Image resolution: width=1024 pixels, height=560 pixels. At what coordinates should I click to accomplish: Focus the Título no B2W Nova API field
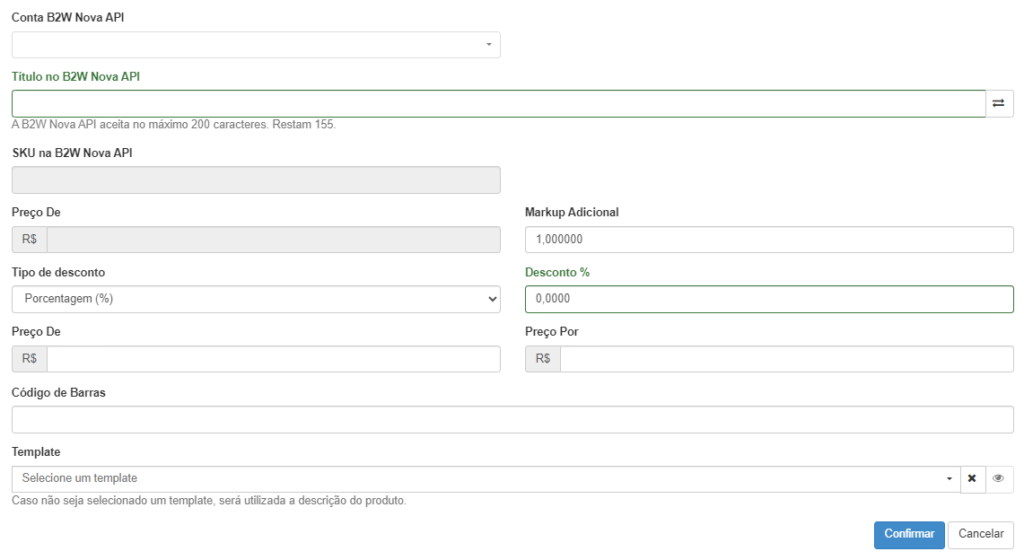(x=499, y=104)
